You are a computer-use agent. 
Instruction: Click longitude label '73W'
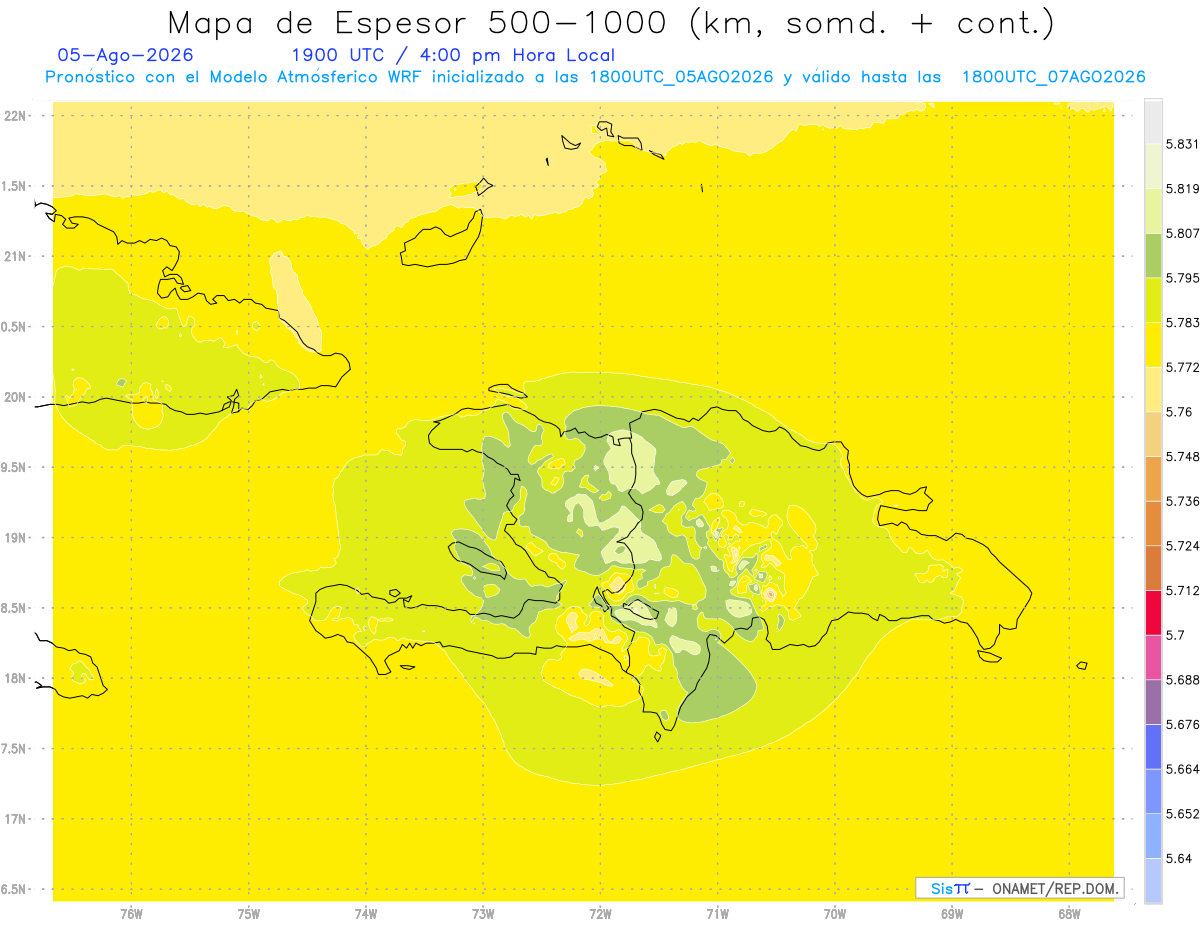[483, 913]
